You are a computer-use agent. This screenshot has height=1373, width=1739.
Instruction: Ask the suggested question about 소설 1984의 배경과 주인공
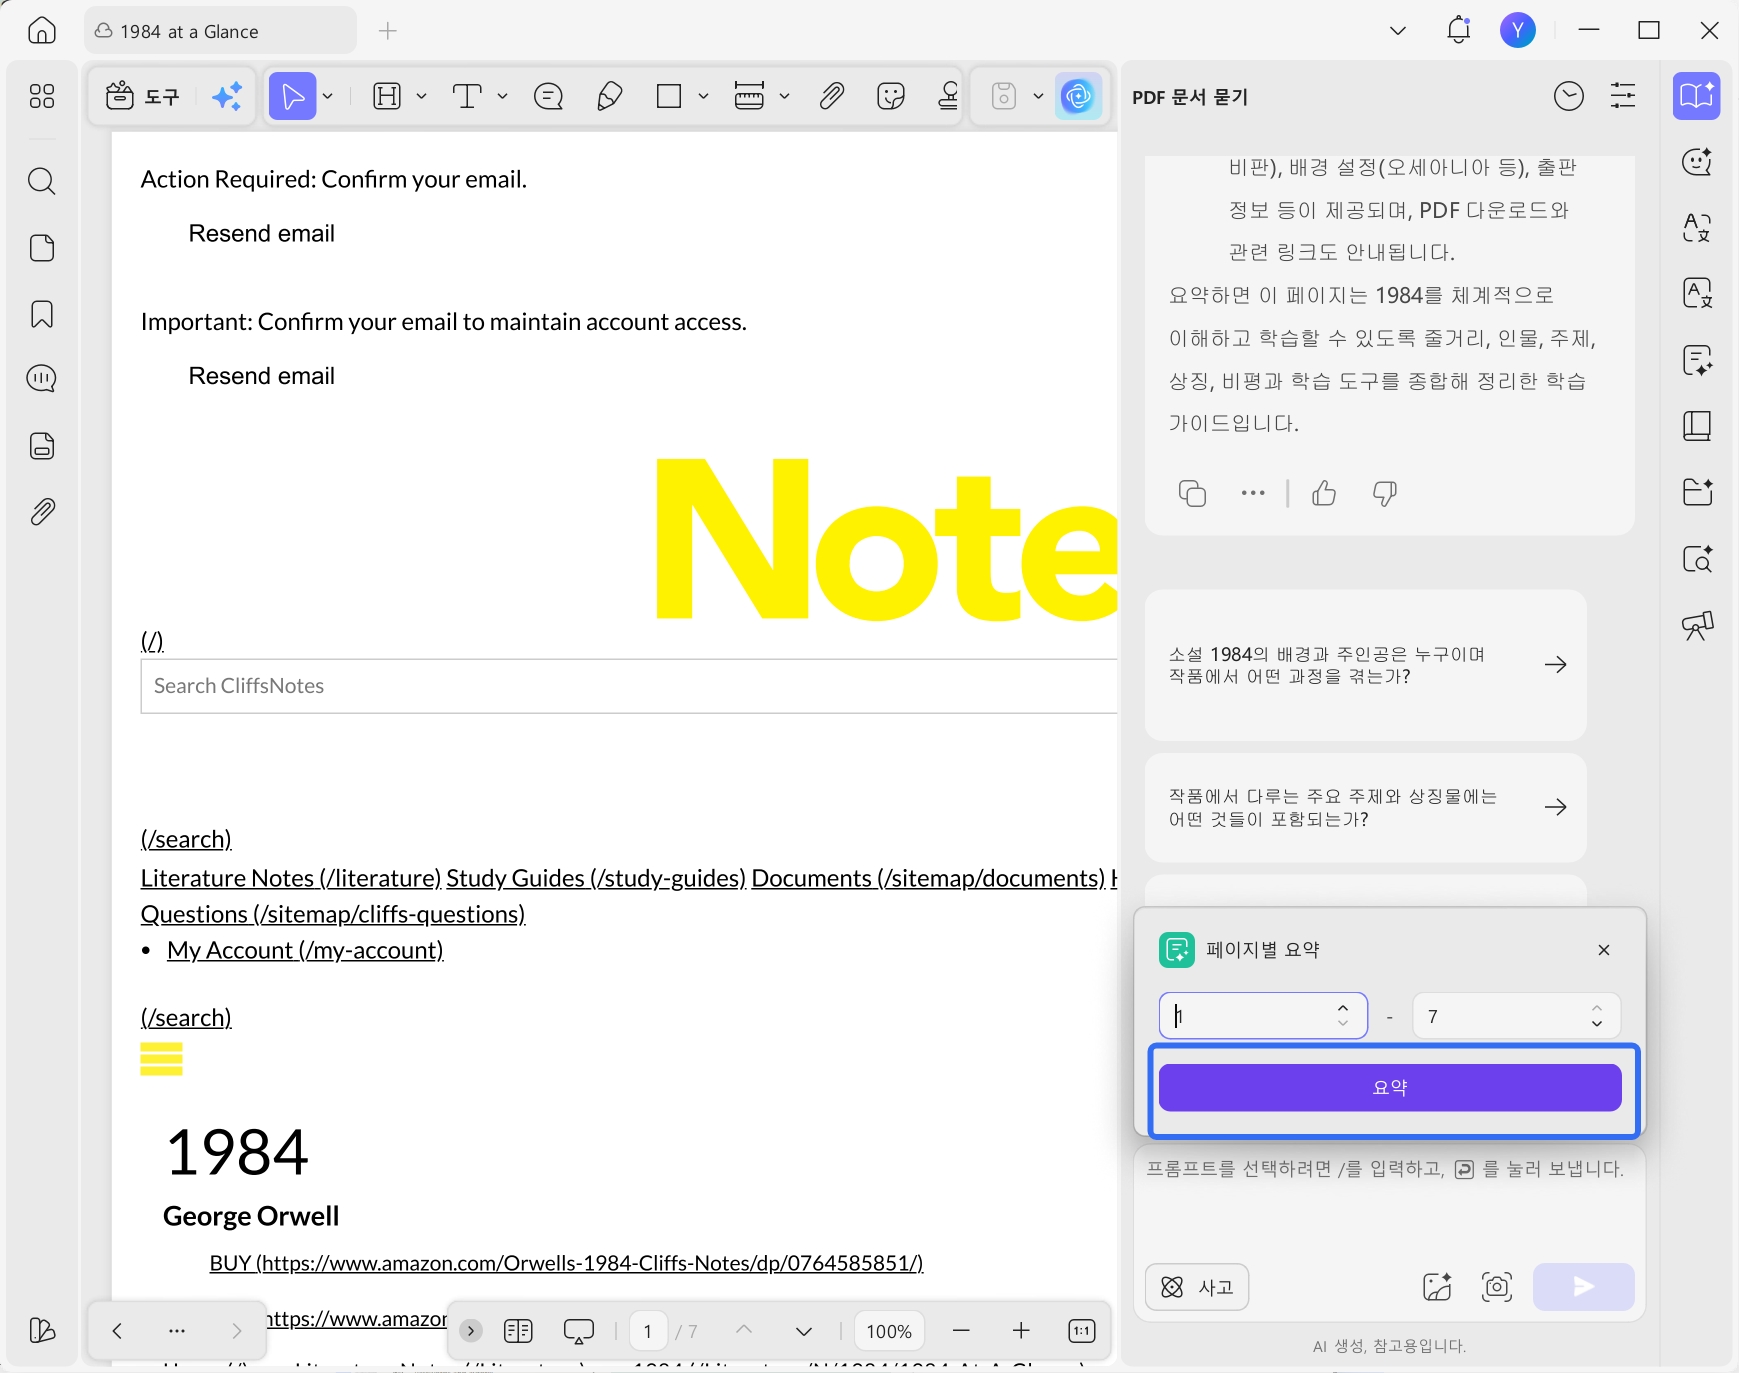(x=1365, y=665)
